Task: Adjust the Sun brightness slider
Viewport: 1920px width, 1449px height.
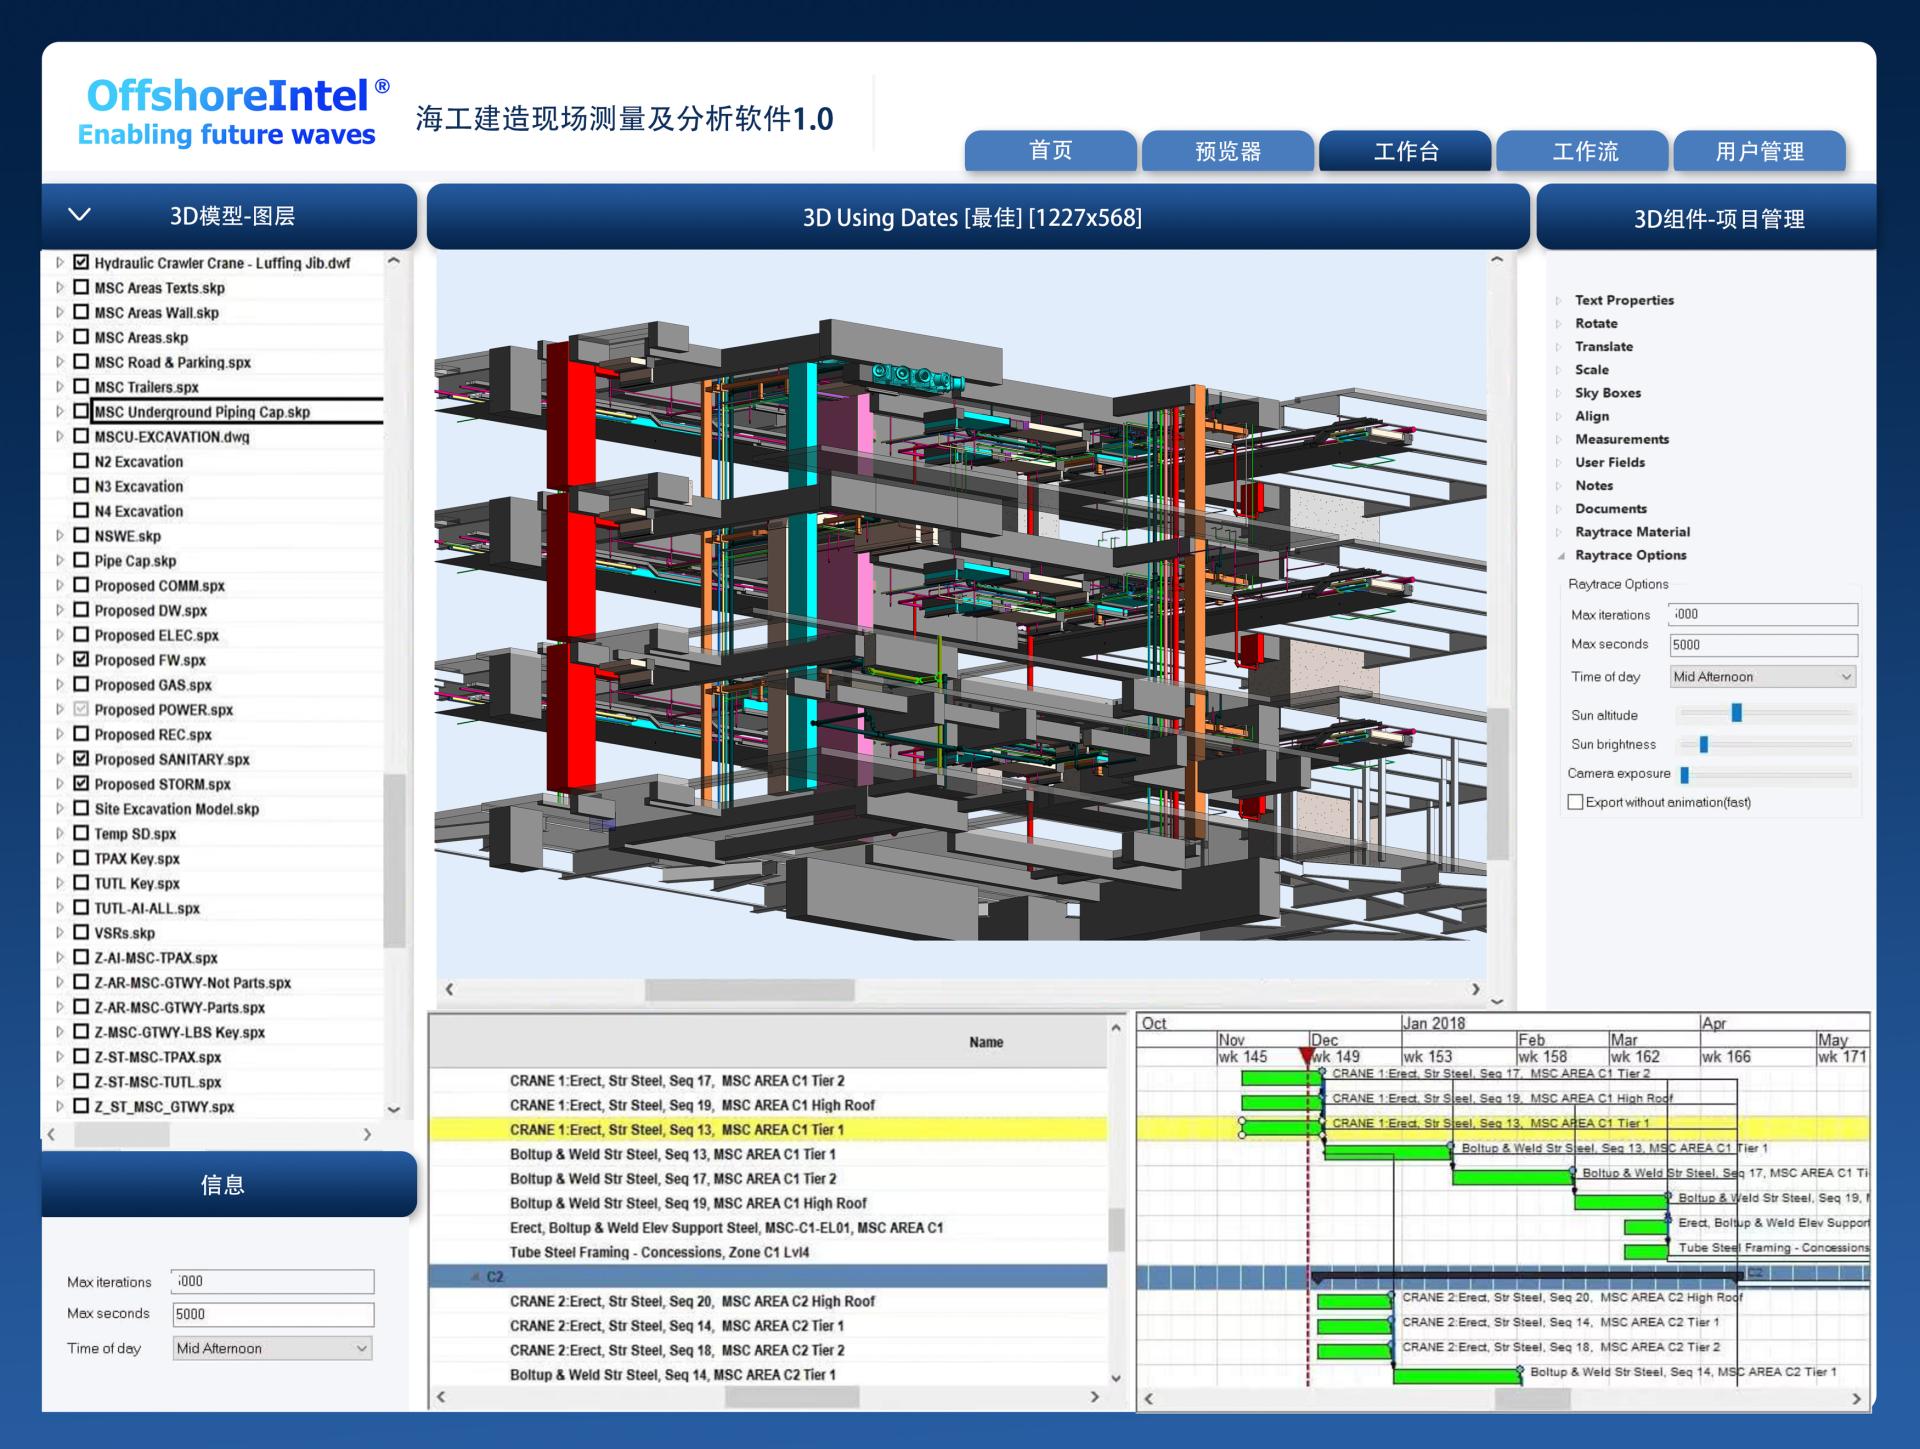Action: [x=1704, y=744]
